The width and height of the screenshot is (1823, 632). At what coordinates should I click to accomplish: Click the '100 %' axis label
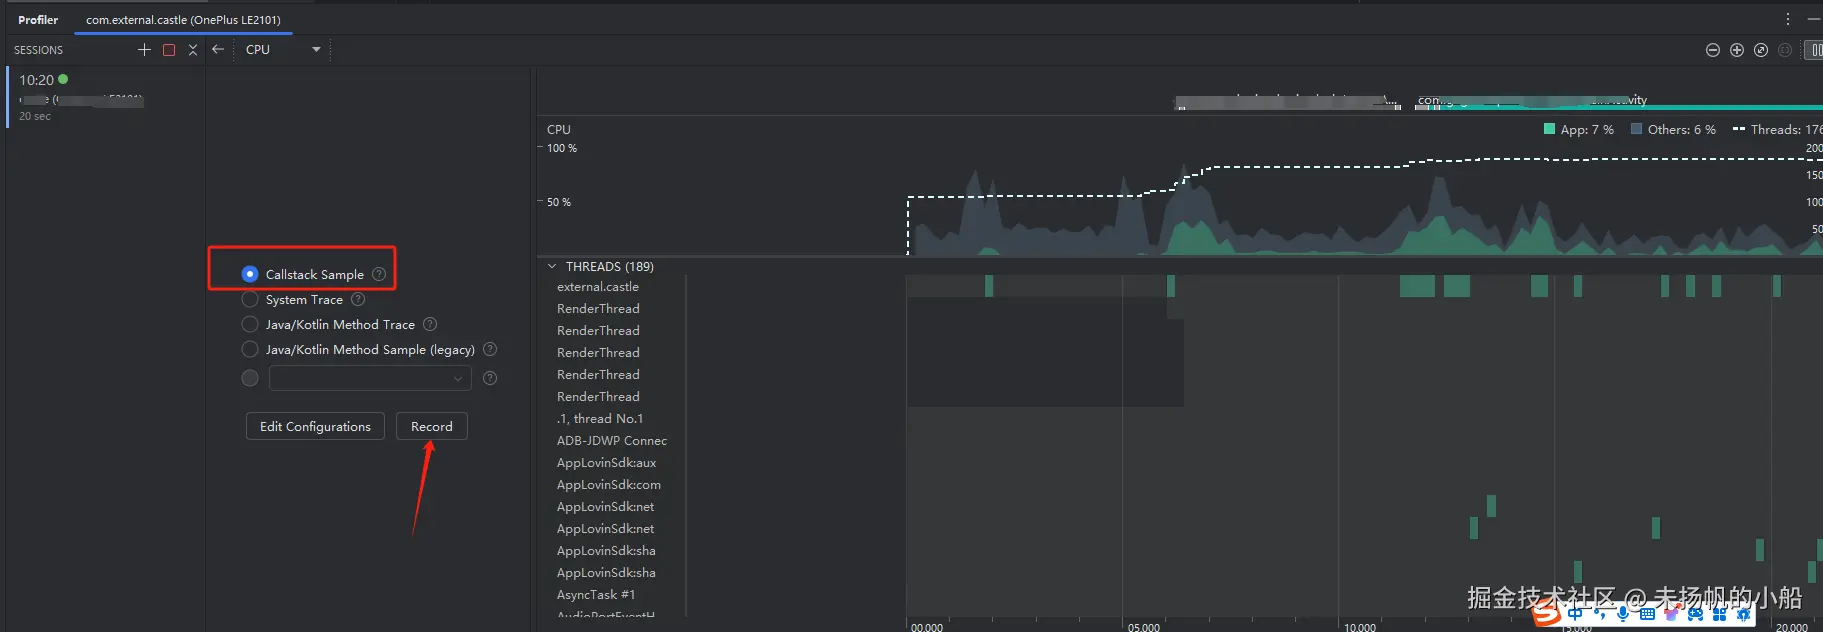click(562, 148)
